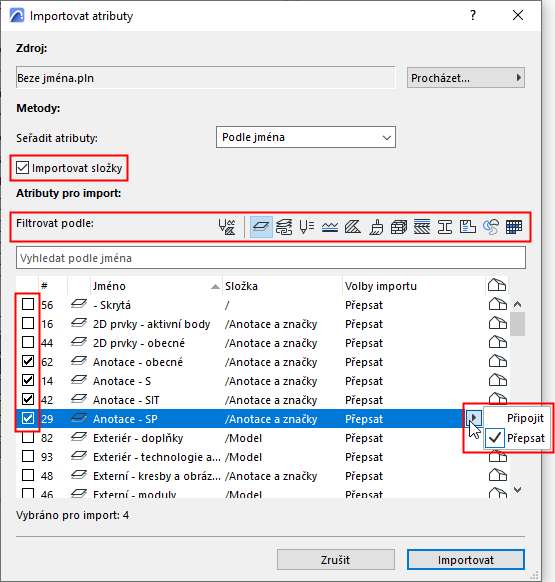Check the 'Exteriér - technologie' row checkbox
This screenshot has width=555, height=582.
28,456
